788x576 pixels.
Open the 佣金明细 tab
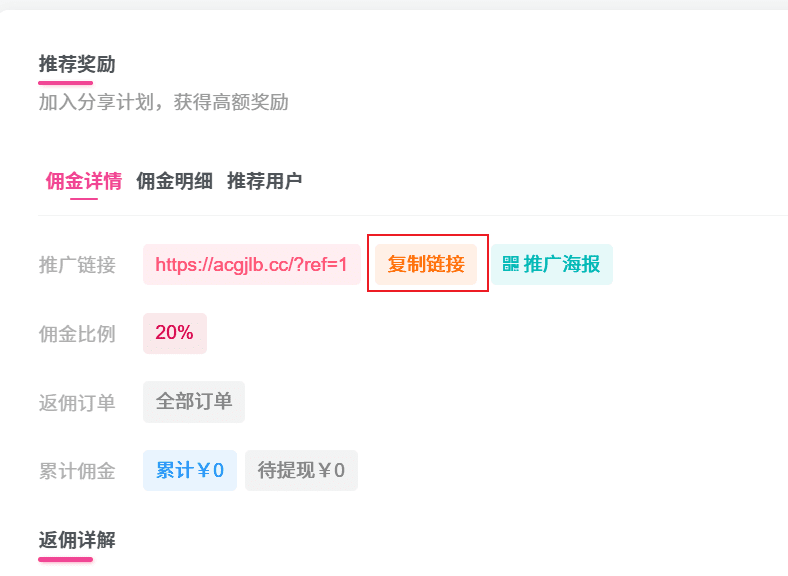click(174, 181)
